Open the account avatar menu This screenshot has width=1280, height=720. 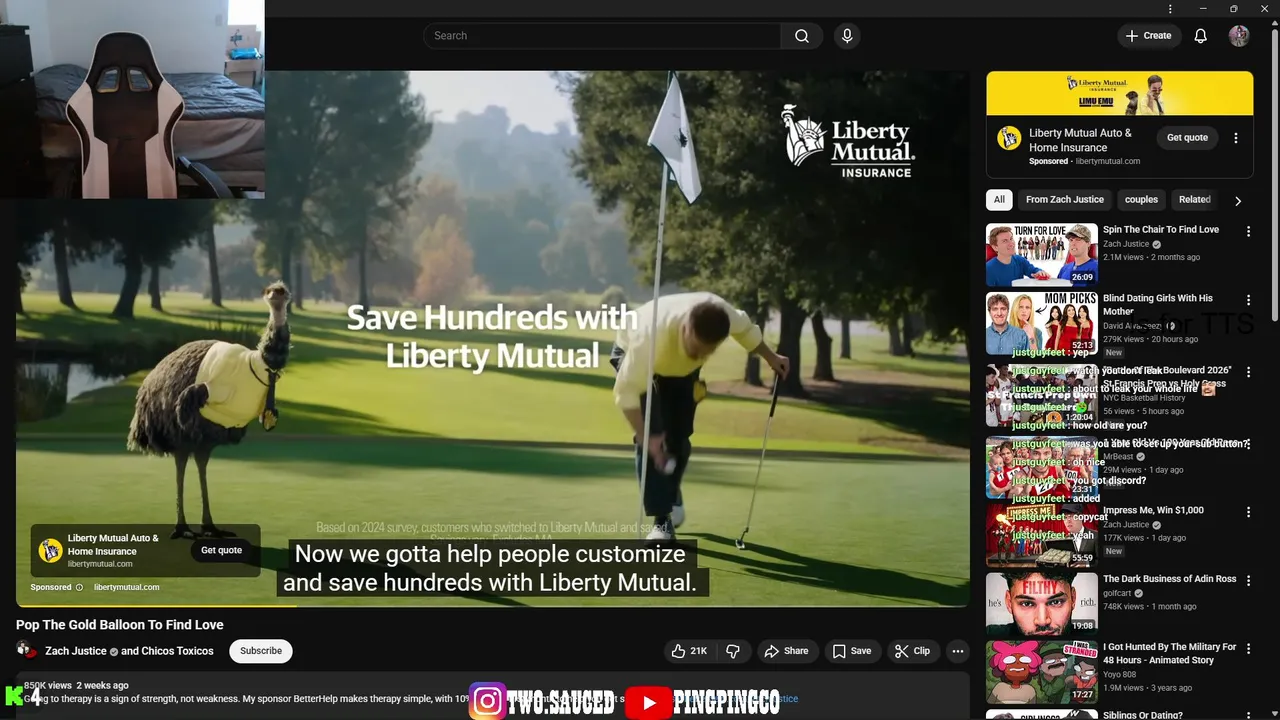coord(1239,36)
